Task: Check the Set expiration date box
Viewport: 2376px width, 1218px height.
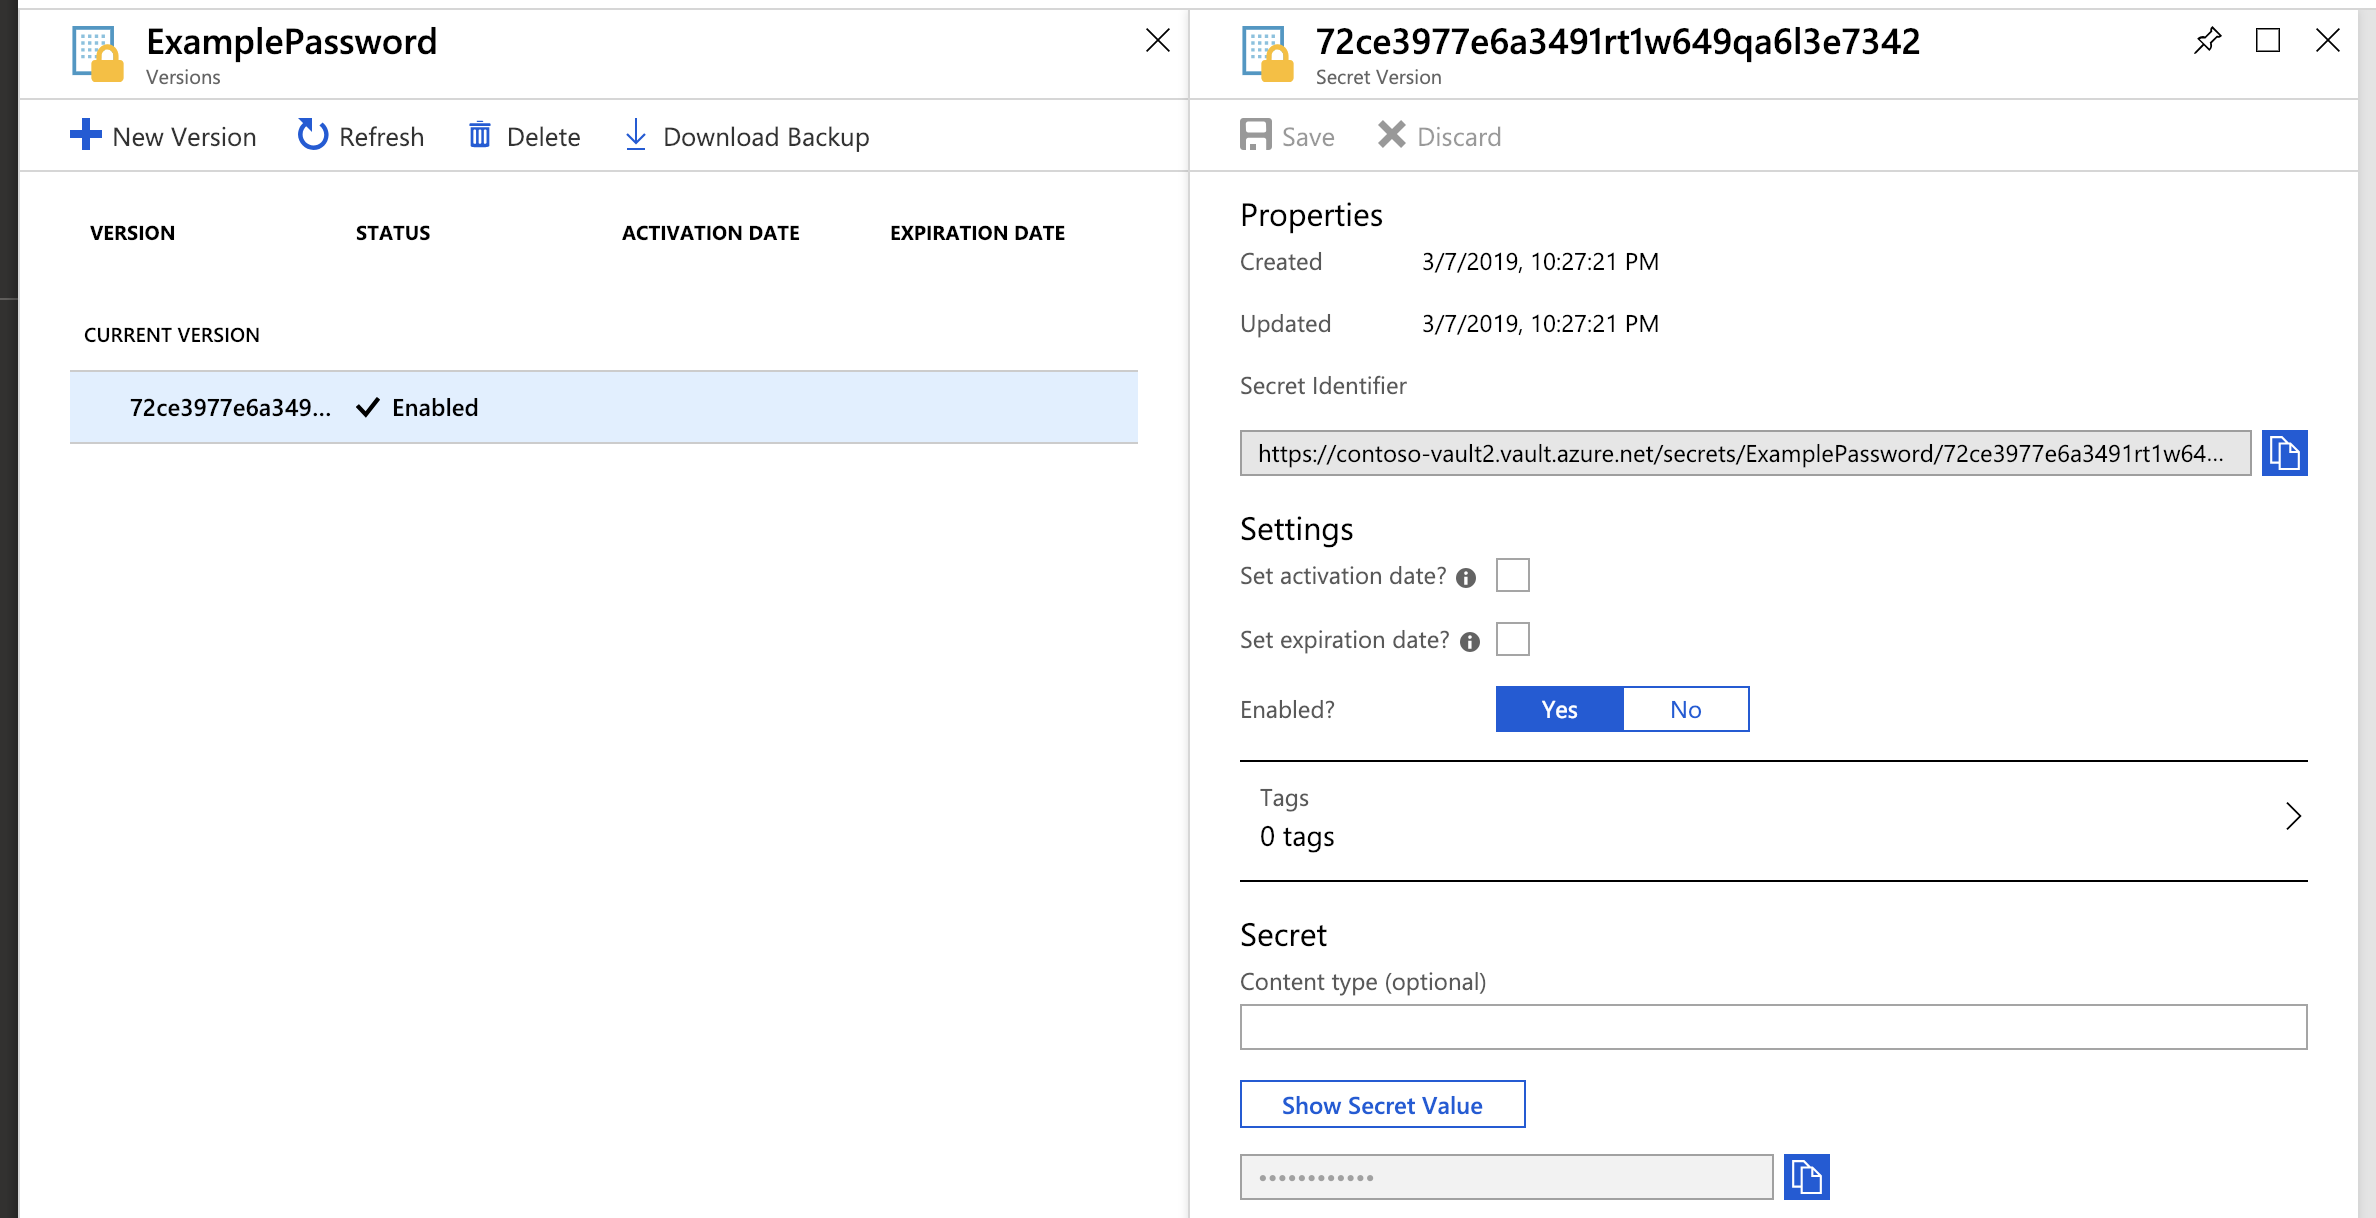Action: pyautogui.click(x=1512, y=639)
